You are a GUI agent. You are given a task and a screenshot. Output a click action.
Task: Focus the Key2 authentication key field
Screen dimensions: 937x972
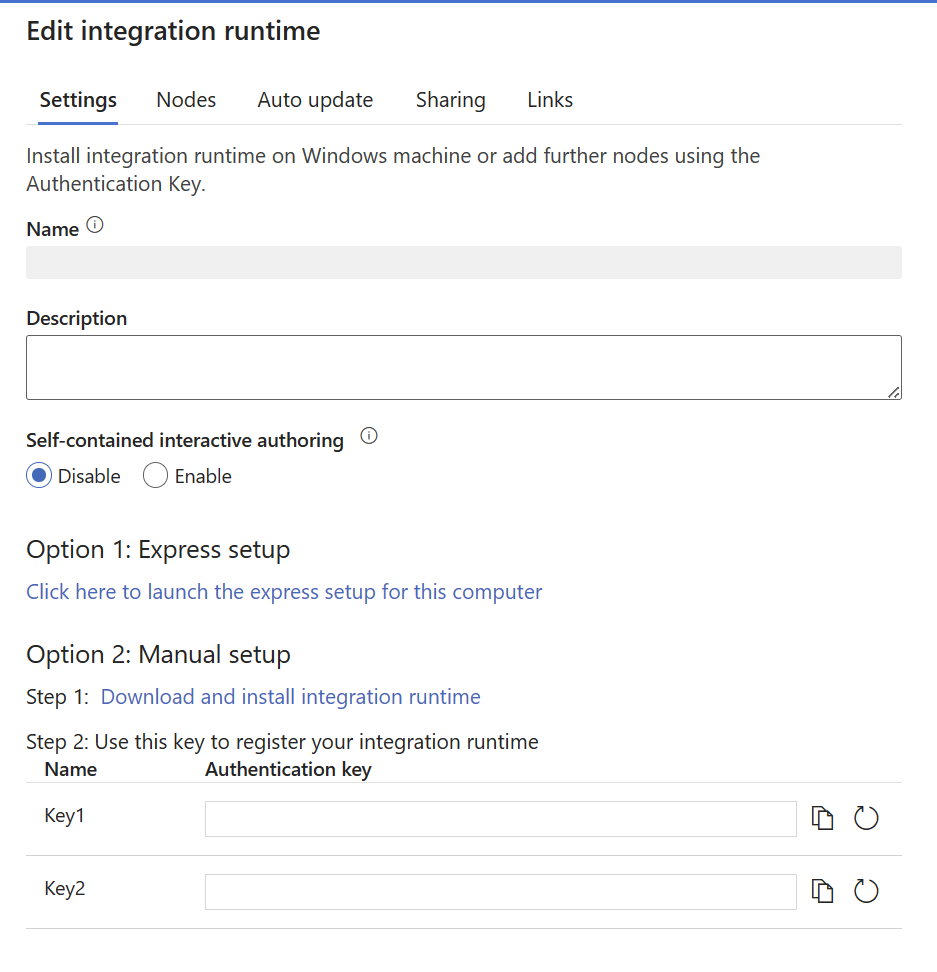coord(500,891)
